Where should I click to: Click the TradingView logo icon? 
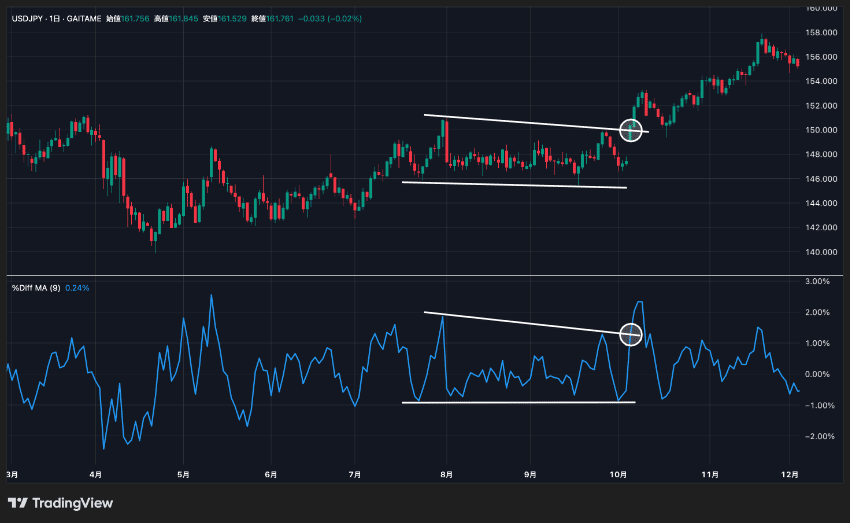click(x=17, y=503)
